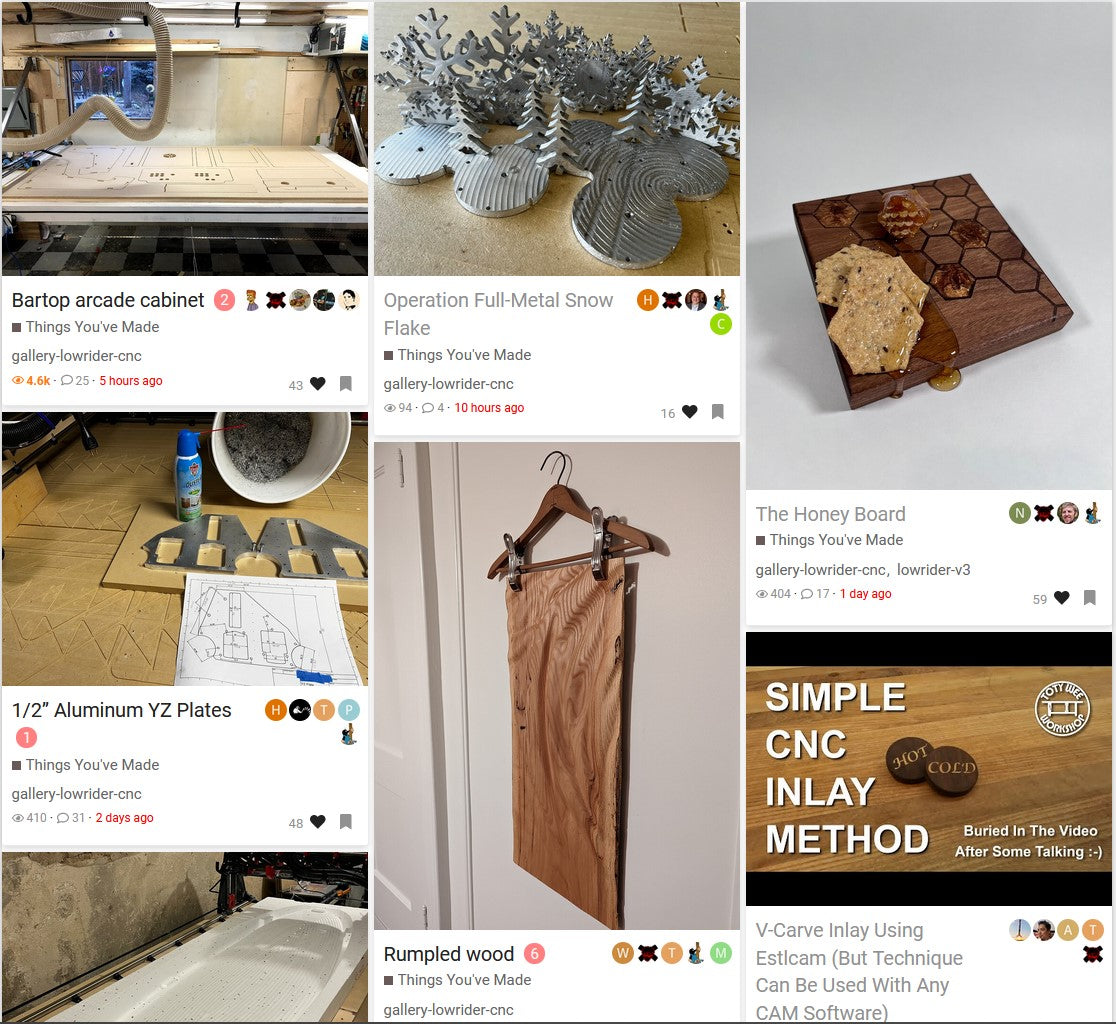1116x1024 pixels.
Task: Like the 1/2" Aluminum YZ Plates post
Action: (318, 821)
